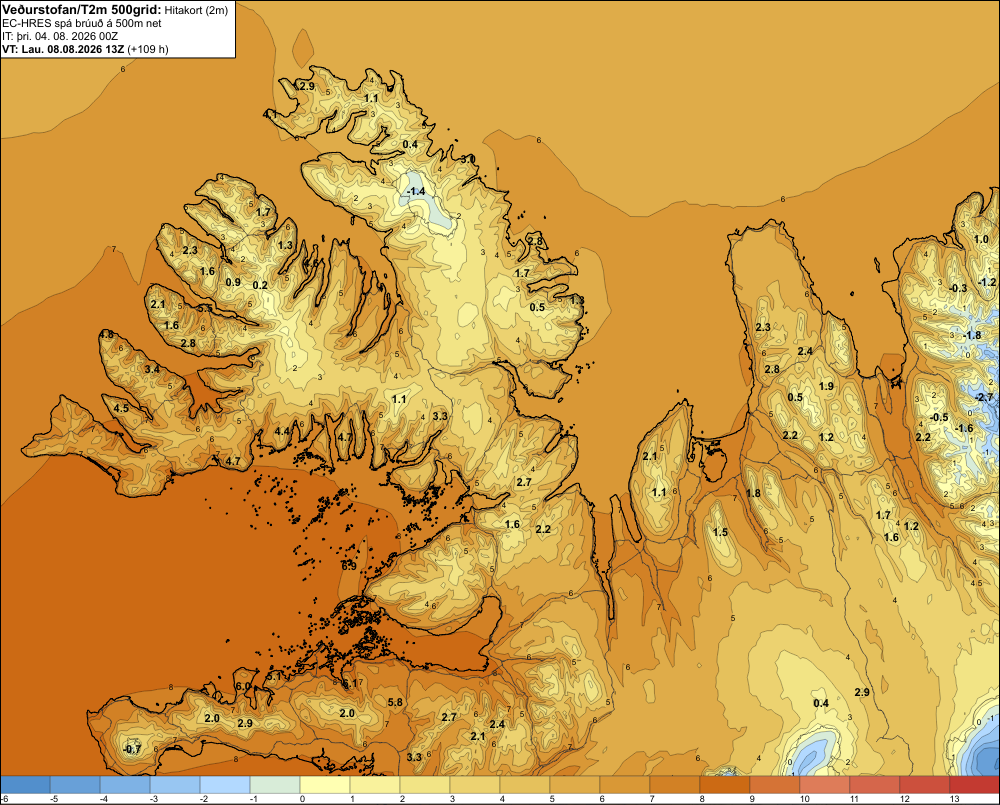Click the 4.8 label on the western coast
Image resolution: width=1000 pixels, height=805 pixels.
(x=107, y=334)
